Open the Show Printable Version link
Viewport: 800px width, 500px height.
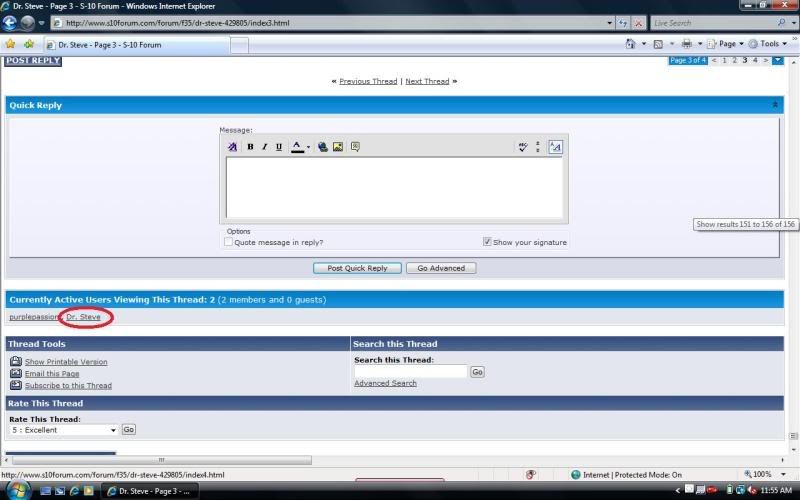coord(66,362)
